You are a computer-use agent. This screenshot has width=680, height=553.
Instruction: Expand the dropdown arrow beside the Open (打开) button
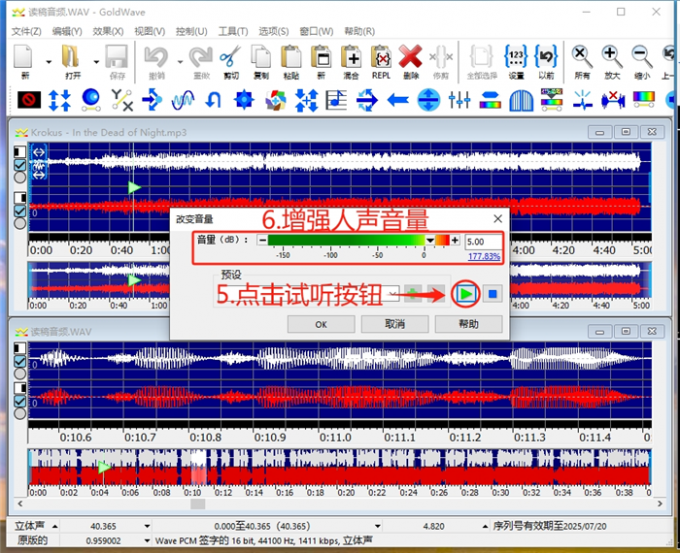[x=96, y=62]
